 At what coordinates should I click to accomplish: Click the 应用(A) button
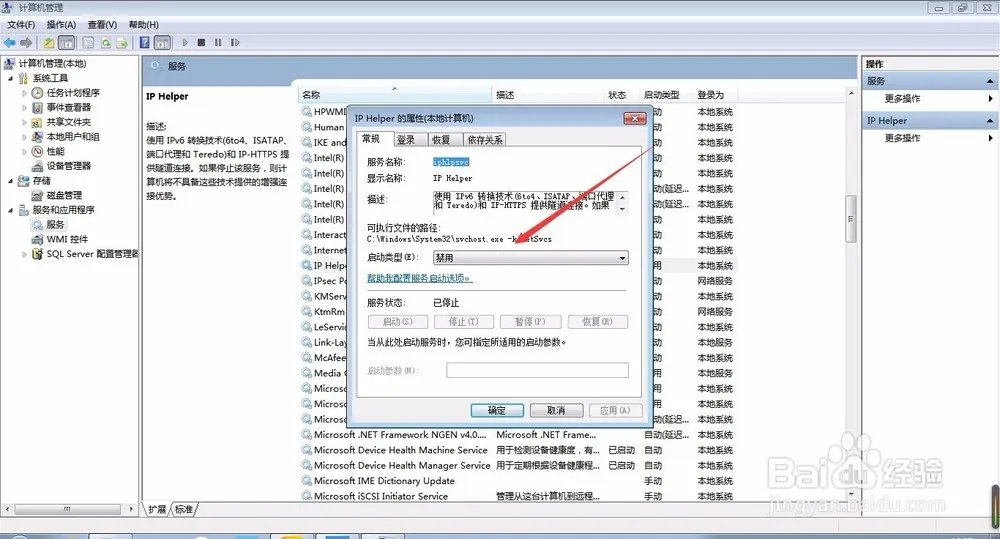point(615,410)
